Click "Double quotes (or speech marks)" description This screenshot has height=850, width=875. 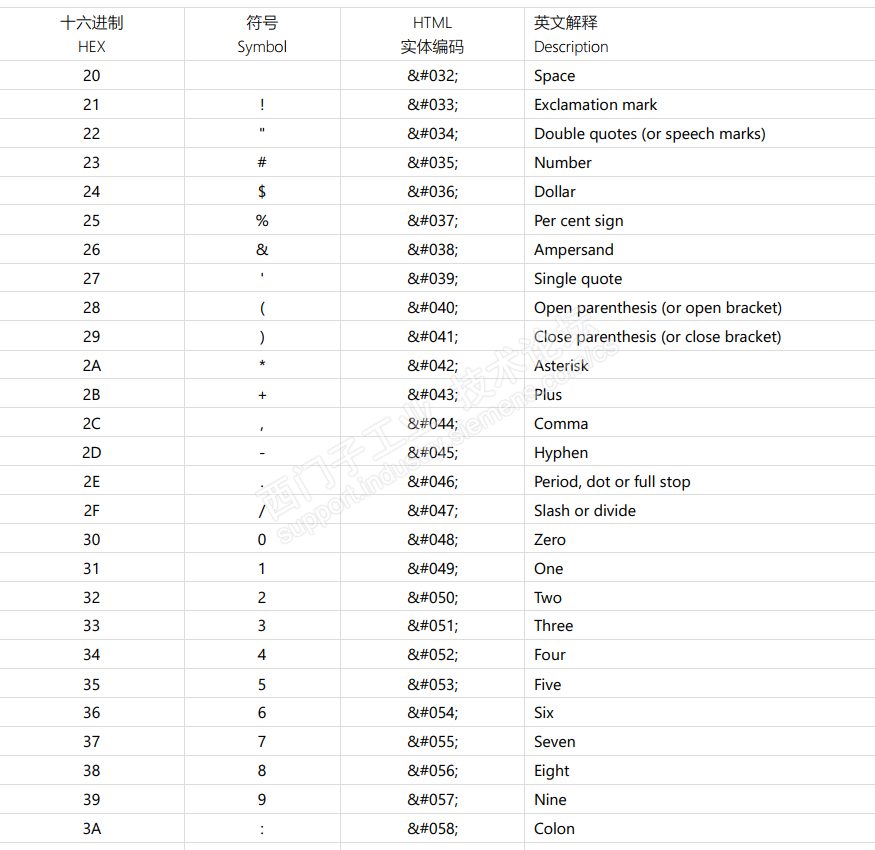(x=649, y=134)
